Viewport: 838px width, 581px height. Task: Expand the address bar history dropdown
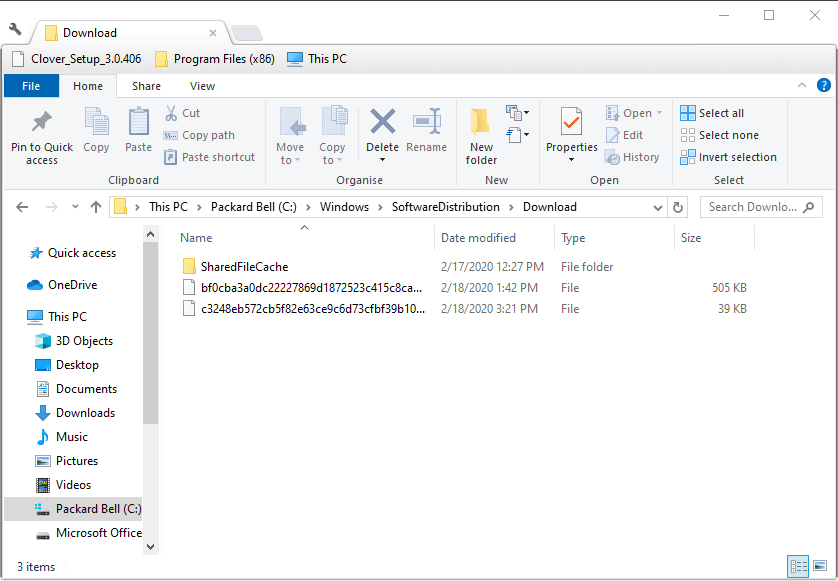point(657,207)
